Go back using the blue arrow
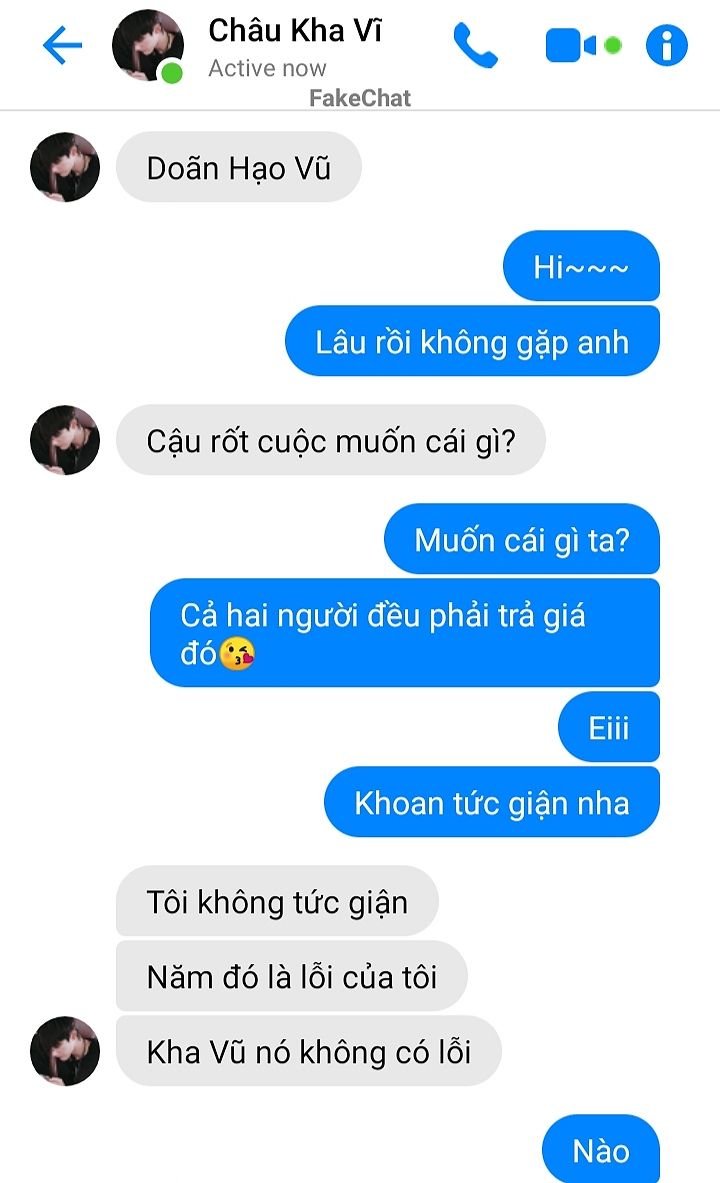The image size is (720, 1183). pos(63,45)
